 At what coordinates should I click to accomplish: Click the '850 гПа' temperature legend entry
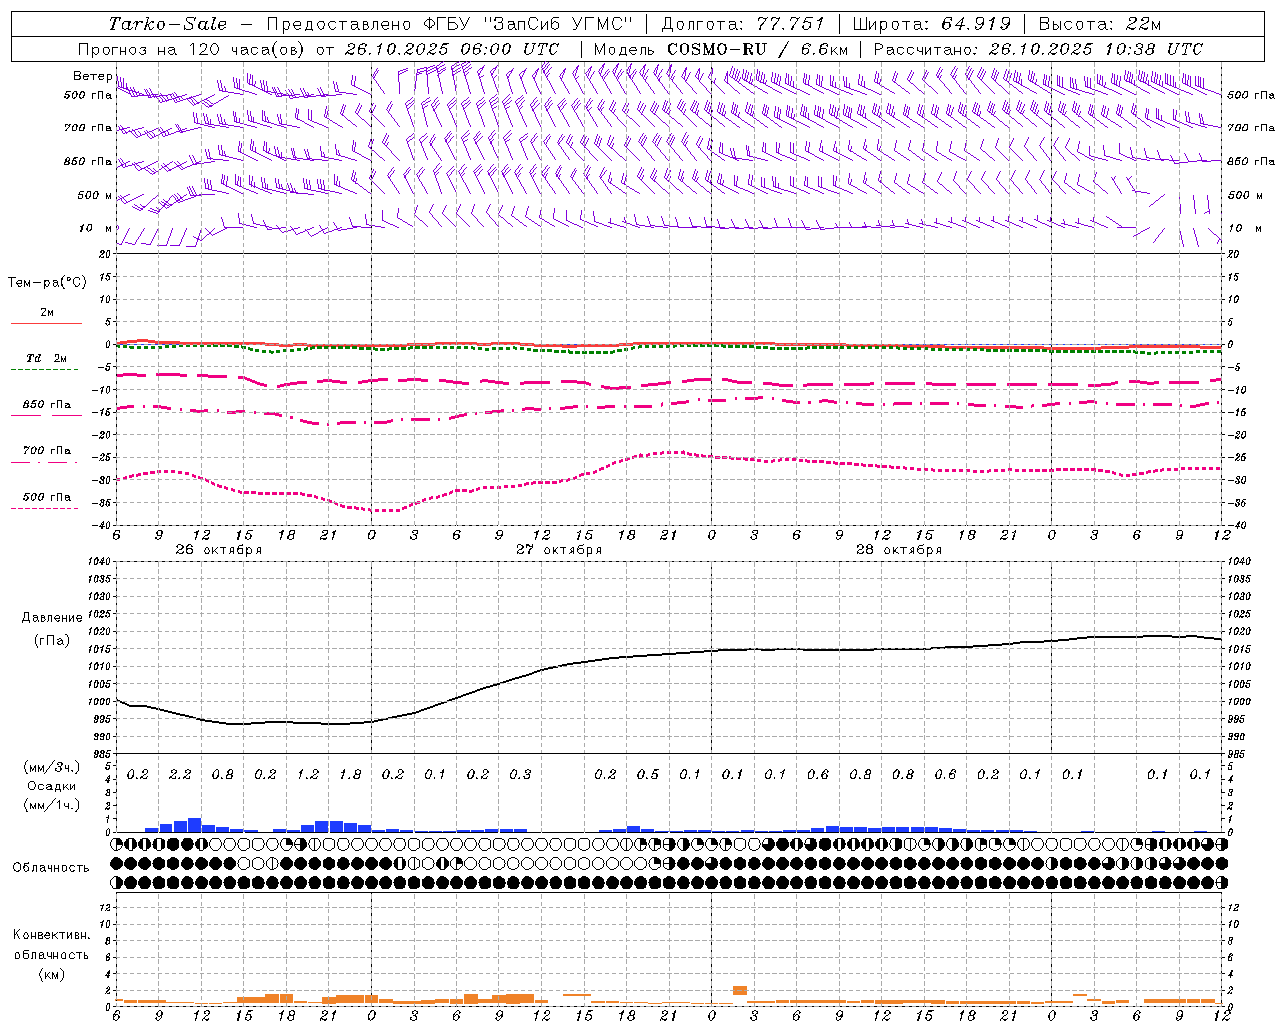coord(46,405)
